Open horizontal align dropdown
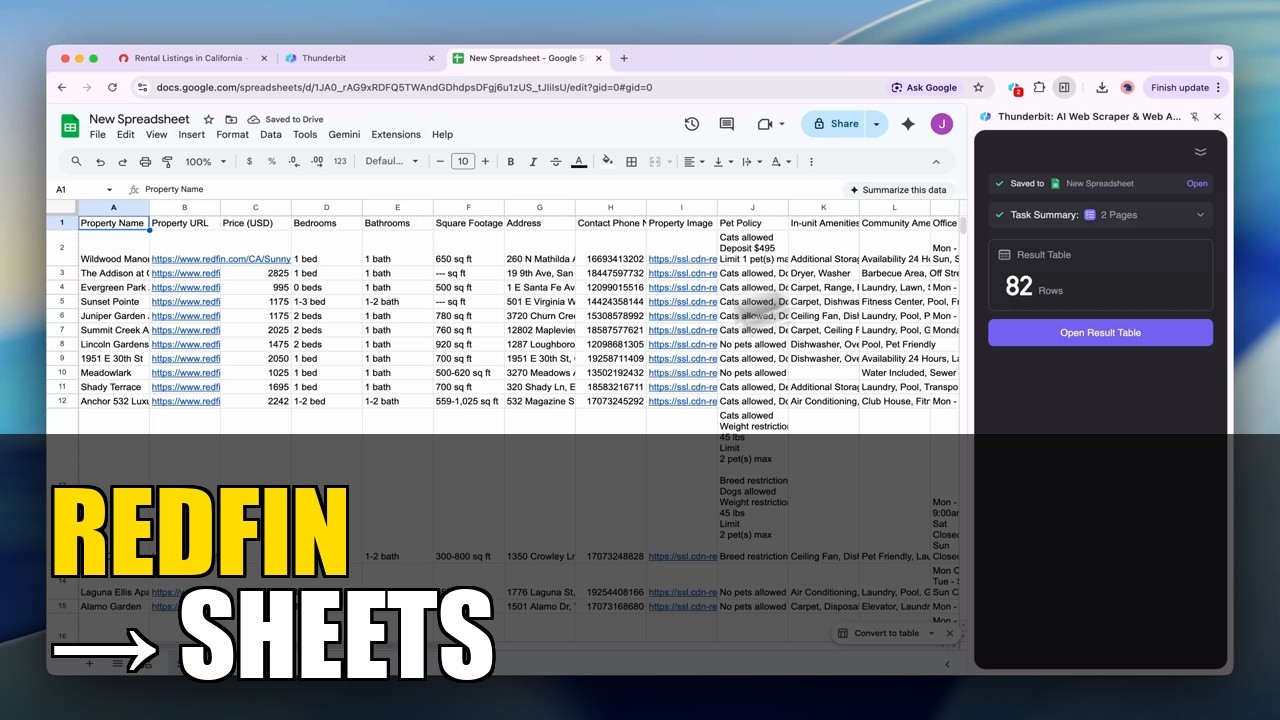The height and width of the screenshot is (720, 1280). point(693,161)
